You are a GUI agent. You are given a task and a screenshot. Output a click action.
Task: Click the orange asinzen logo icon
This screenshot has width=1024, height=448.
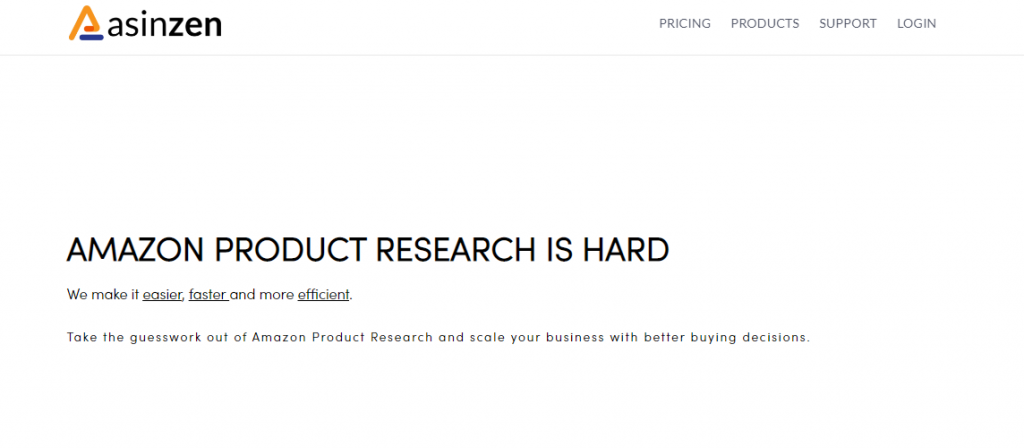tap(86, 23)
